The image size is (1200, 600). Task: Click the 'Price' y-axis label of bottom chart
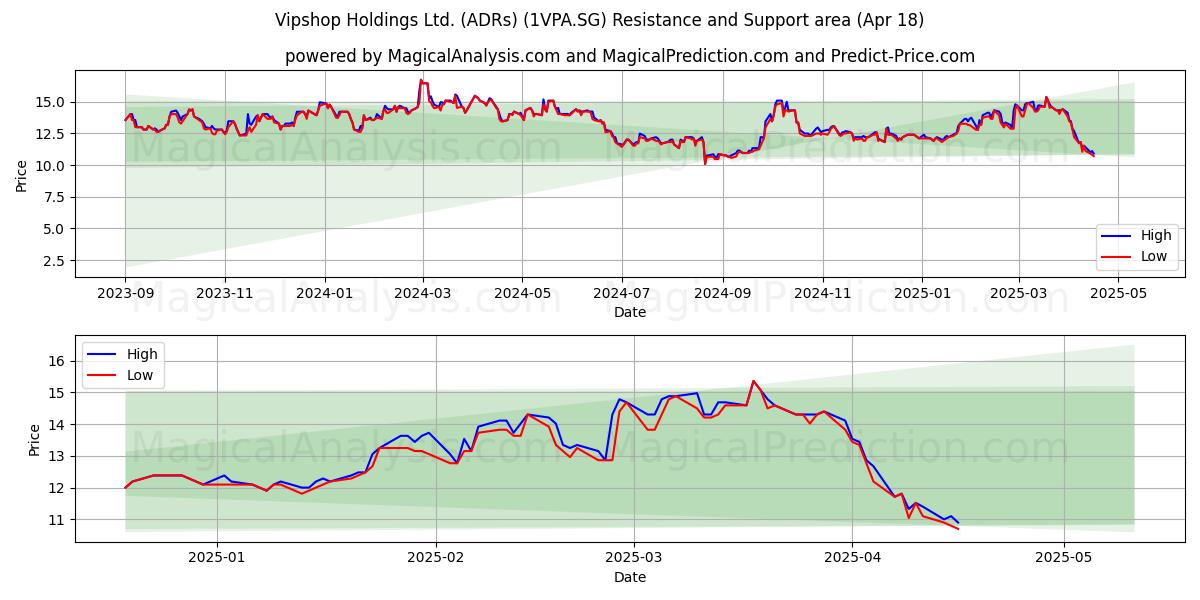tap(35, 440)
